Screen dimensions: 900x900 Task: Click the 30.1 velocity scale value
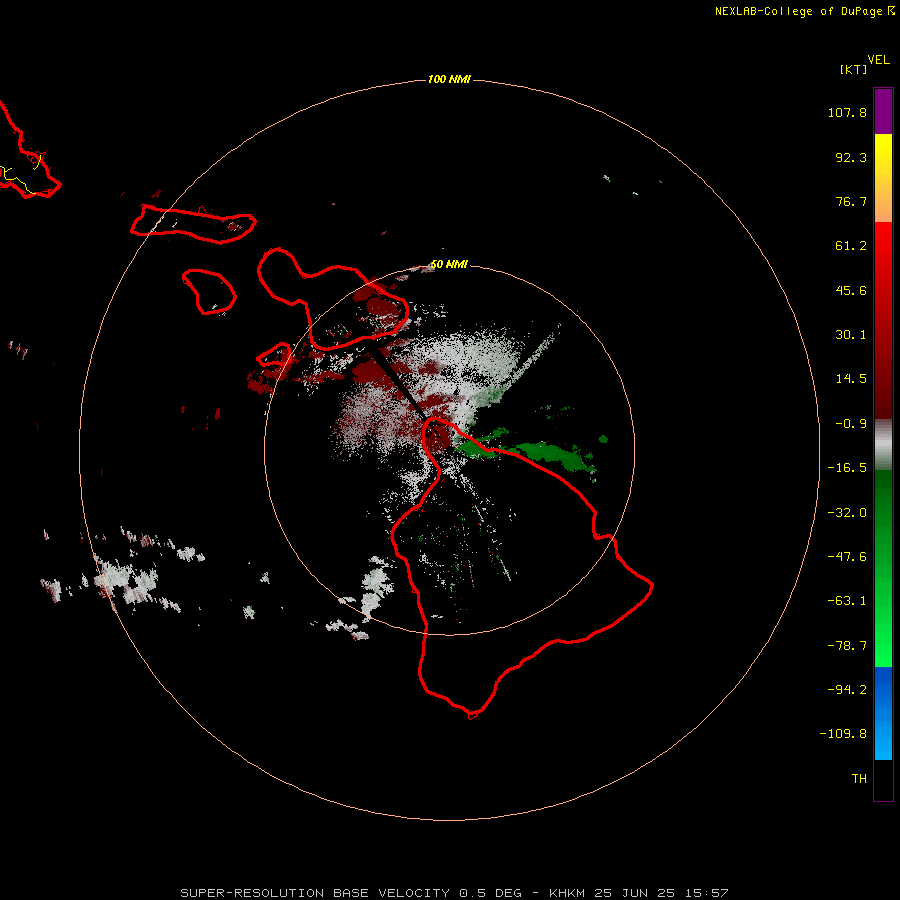[851, 335]
